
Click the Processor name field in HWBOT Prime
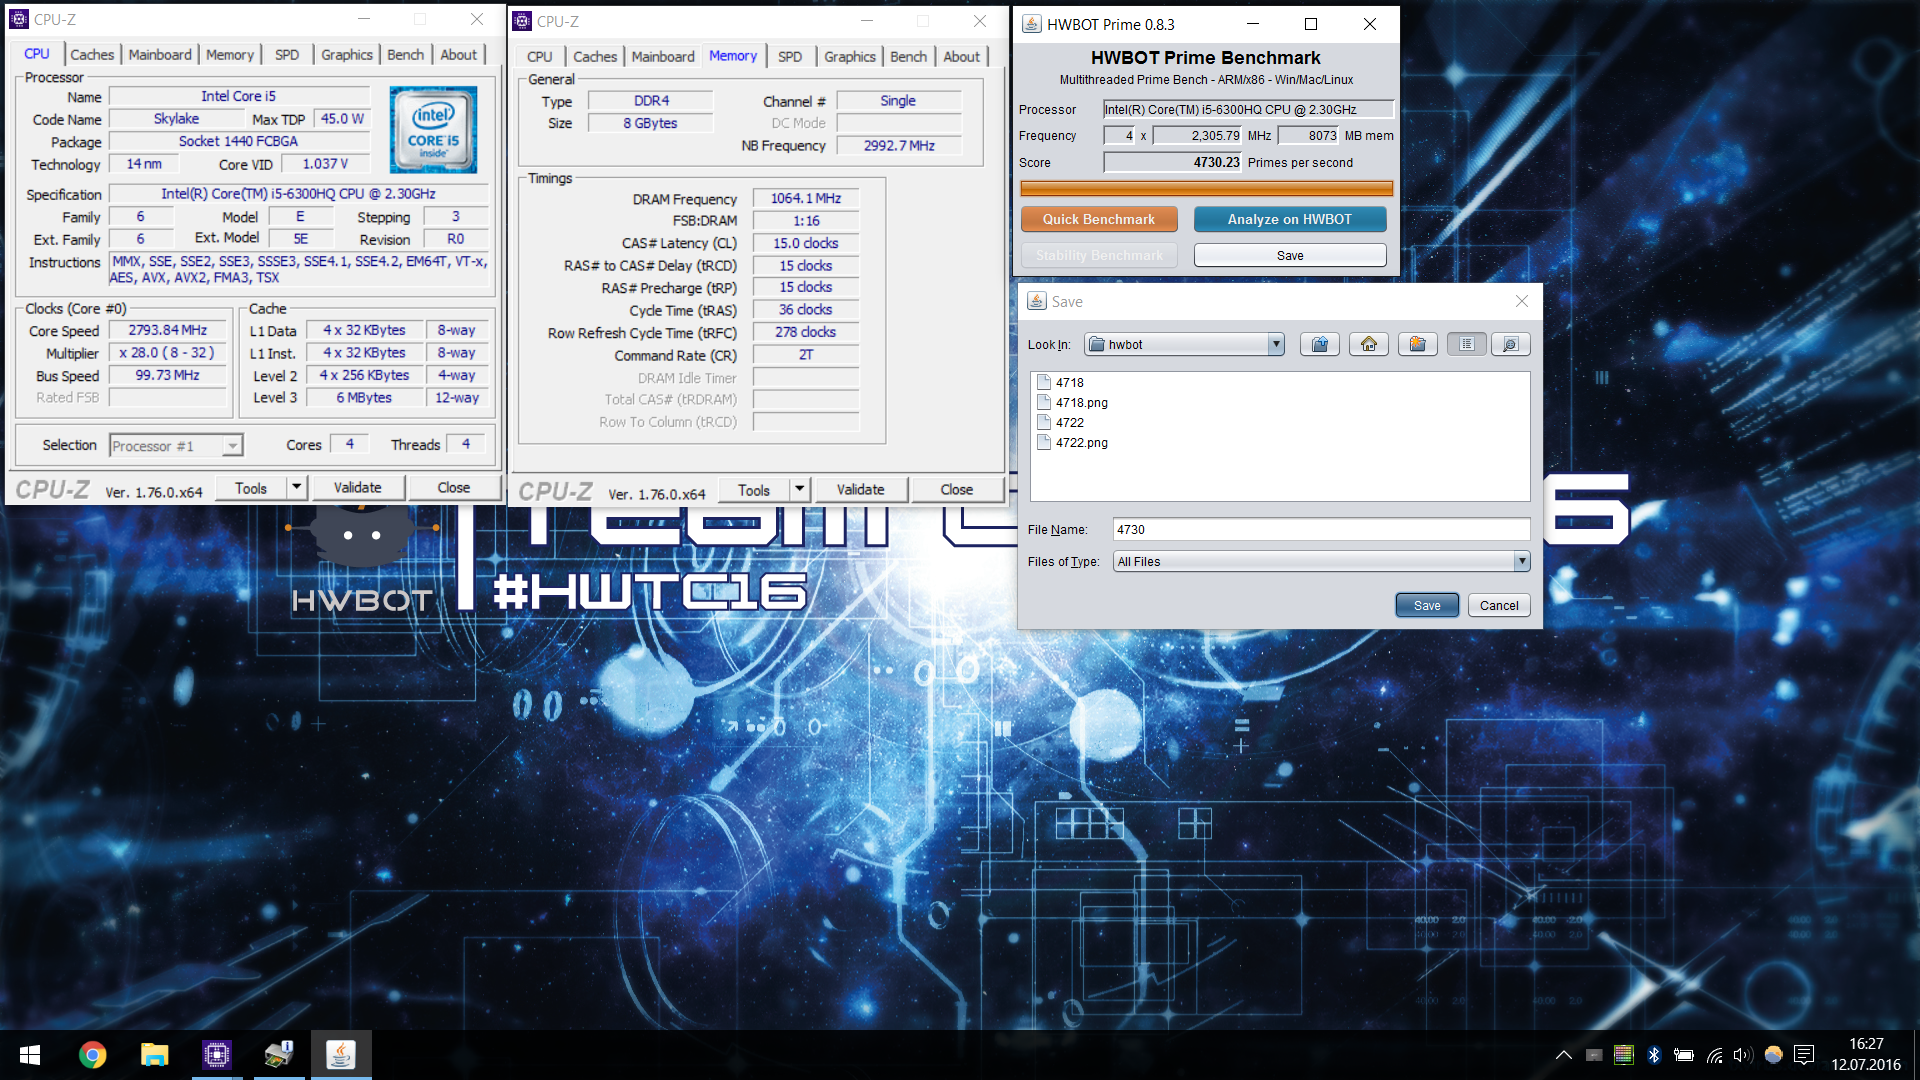tap(1248, 109)
